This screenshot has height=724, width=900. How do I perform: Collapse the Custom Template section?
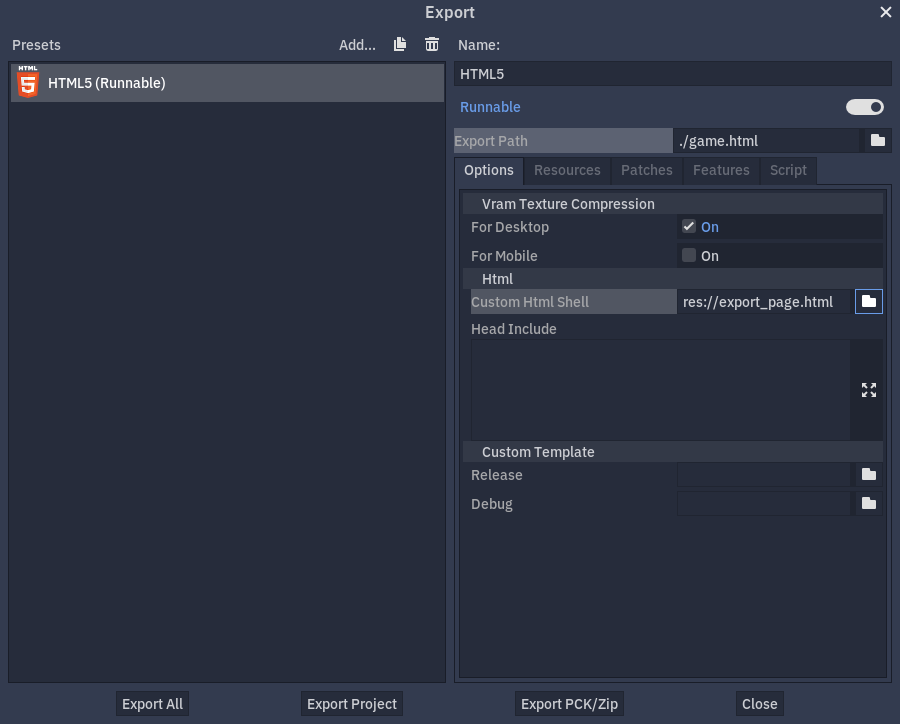pyautogui.click(x=538, y=452)
